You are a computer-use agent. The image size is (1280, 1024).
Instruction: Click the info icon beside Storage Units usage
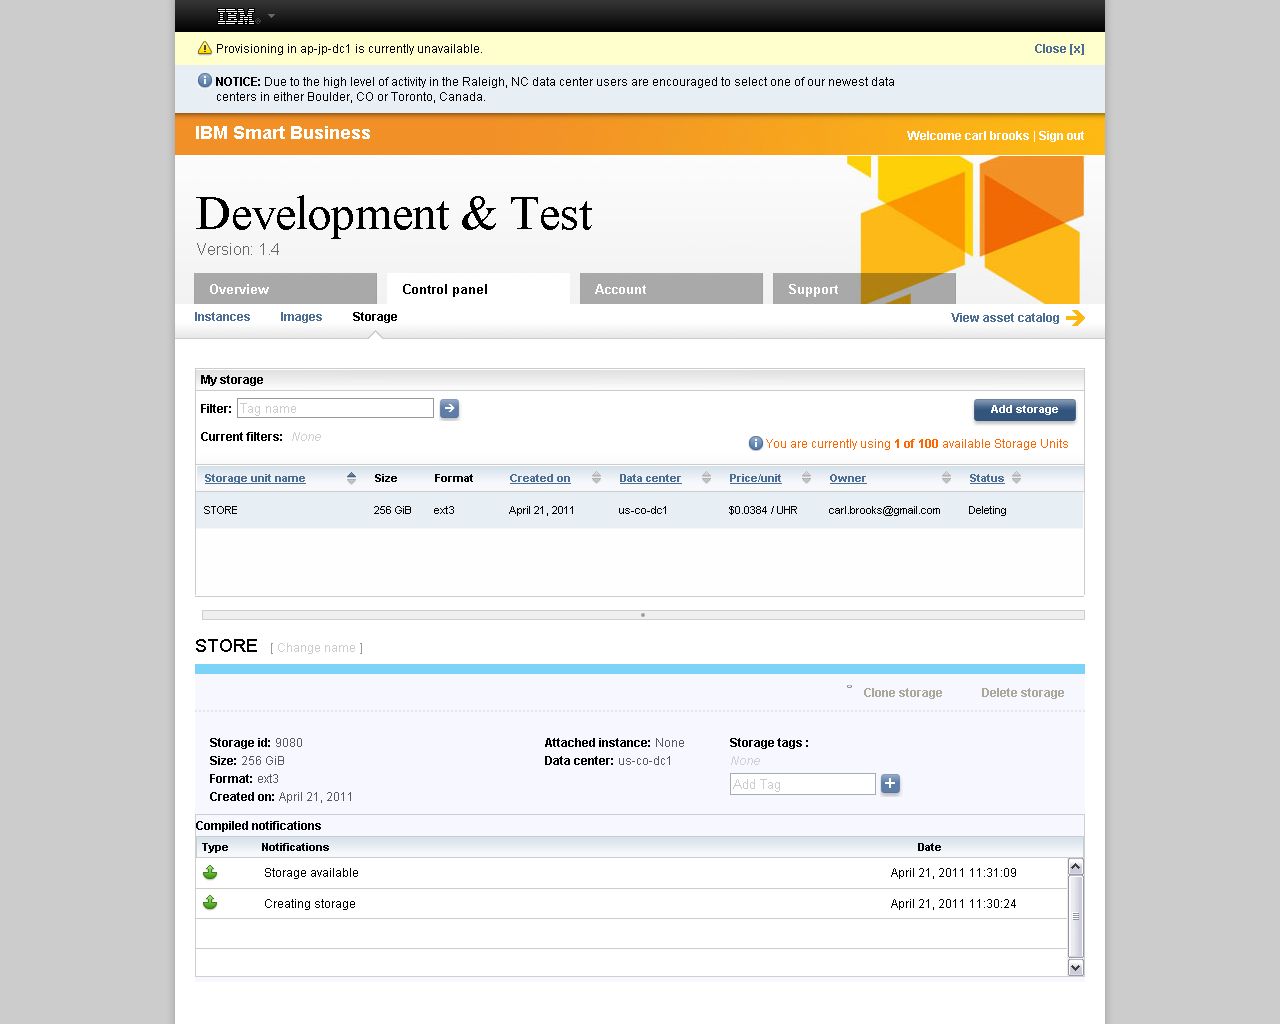(x=756, y=443)
